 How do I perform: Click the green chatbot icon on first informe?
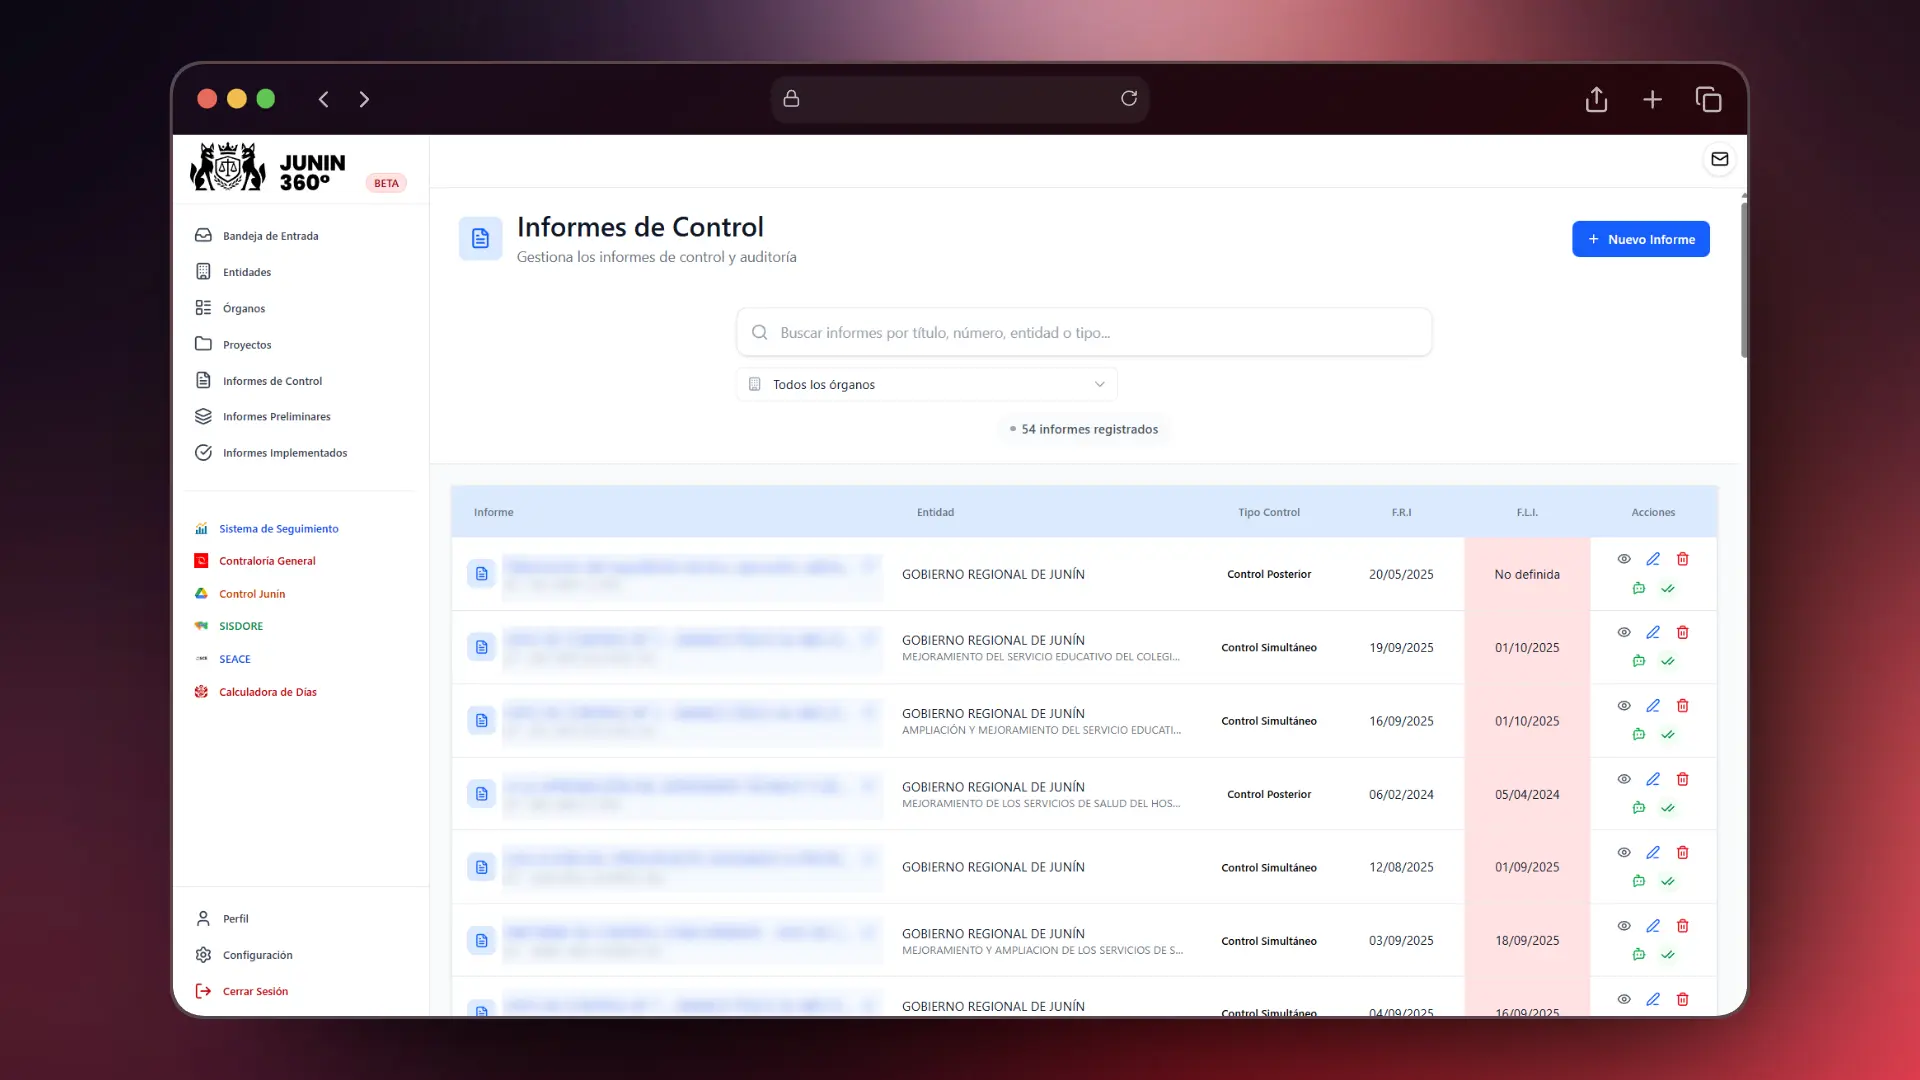[1638, 588]
